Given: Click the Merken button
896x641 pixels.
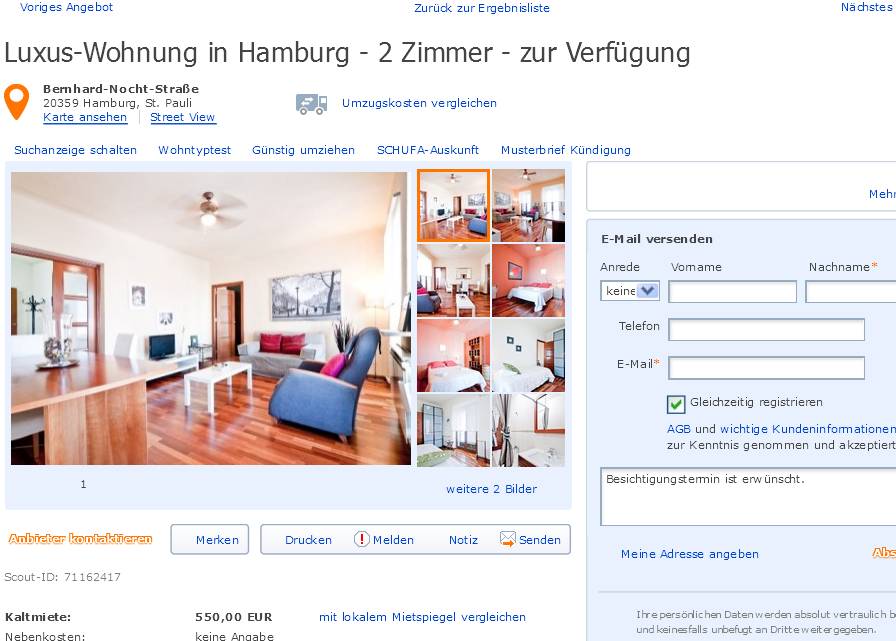Looking at the screenshot, I should coord(210,539).
